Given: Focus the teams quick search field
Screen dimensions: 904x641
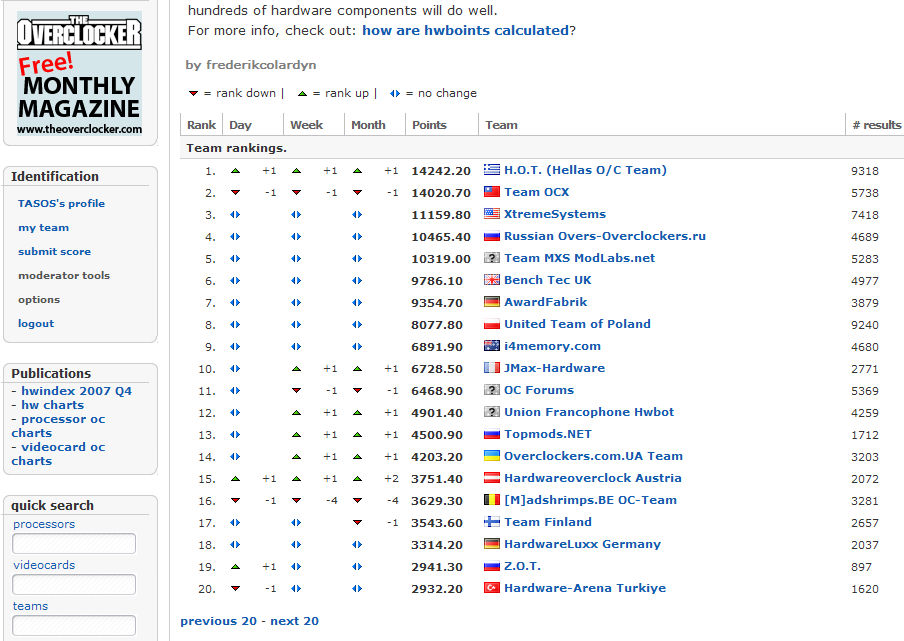Looking at the screenshot, I should (x=74, y=625).
